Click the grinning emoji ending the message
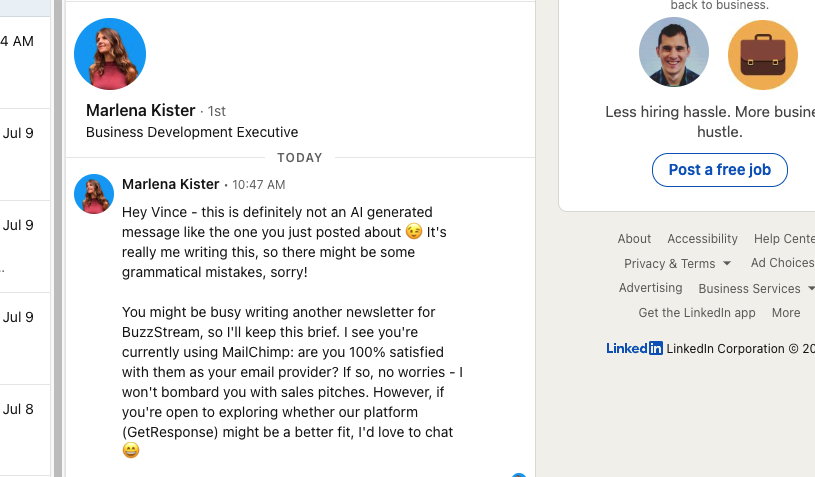The width and height of the screenshot is (815, 477). pyautogui.click(x=131, y=452)
